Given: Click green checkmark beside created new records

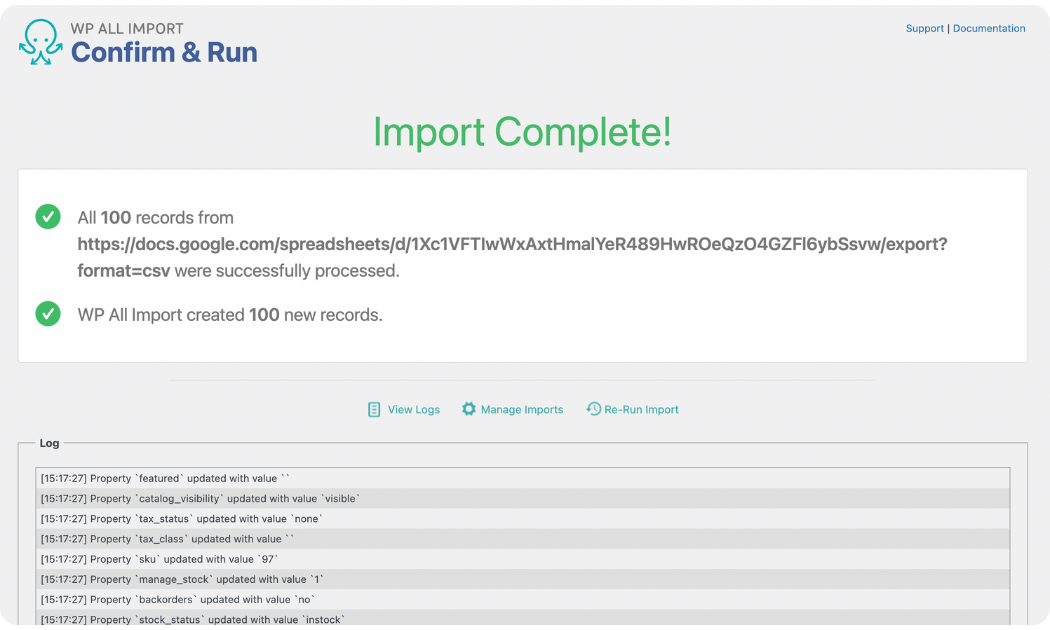Looking at the screenshot, I should click(48, 314).
